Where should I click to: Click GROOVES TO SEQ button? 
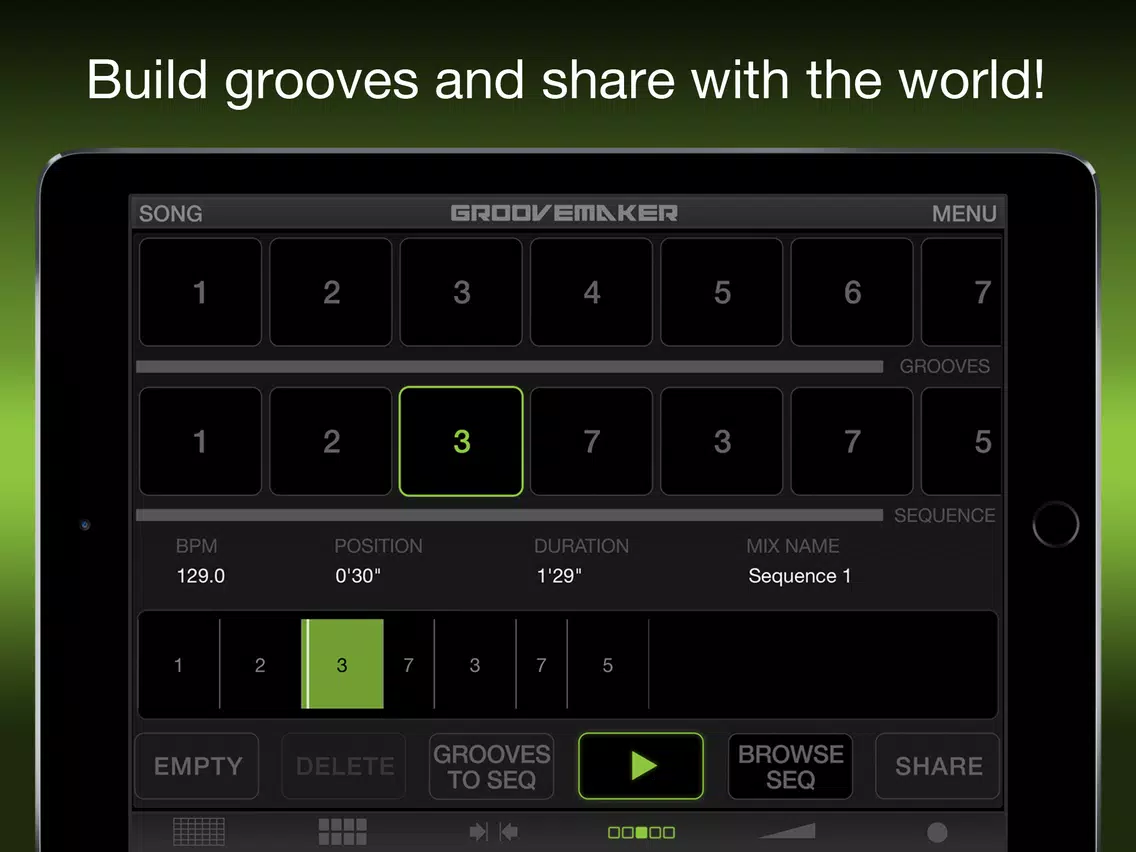(492, 766)
